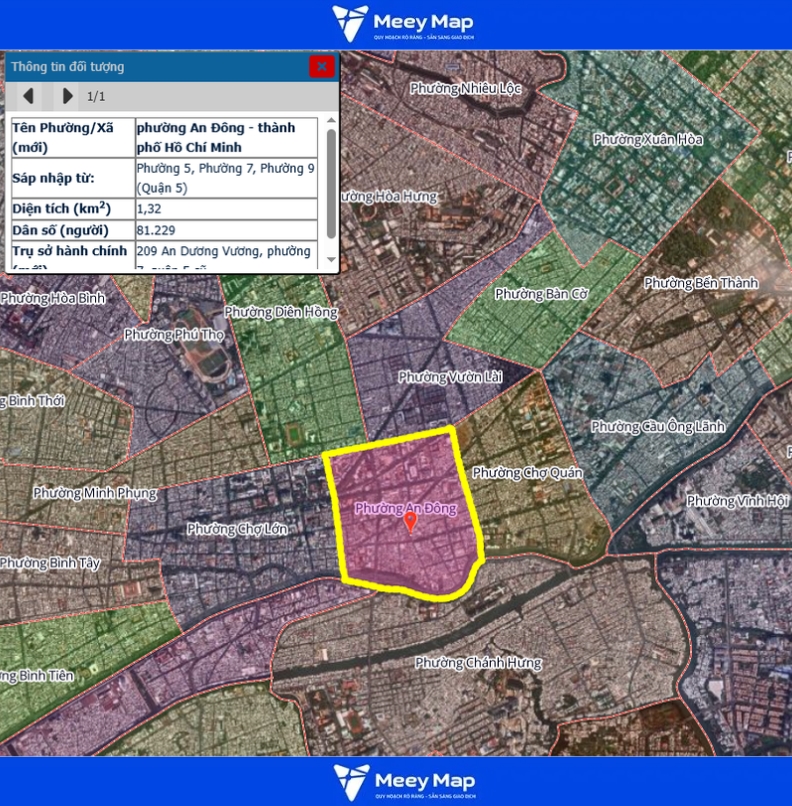Click the Phường Diên Hồng ward label
This screenshot has height=806, width=792.
pyautogui.click(x=281, y=312)
